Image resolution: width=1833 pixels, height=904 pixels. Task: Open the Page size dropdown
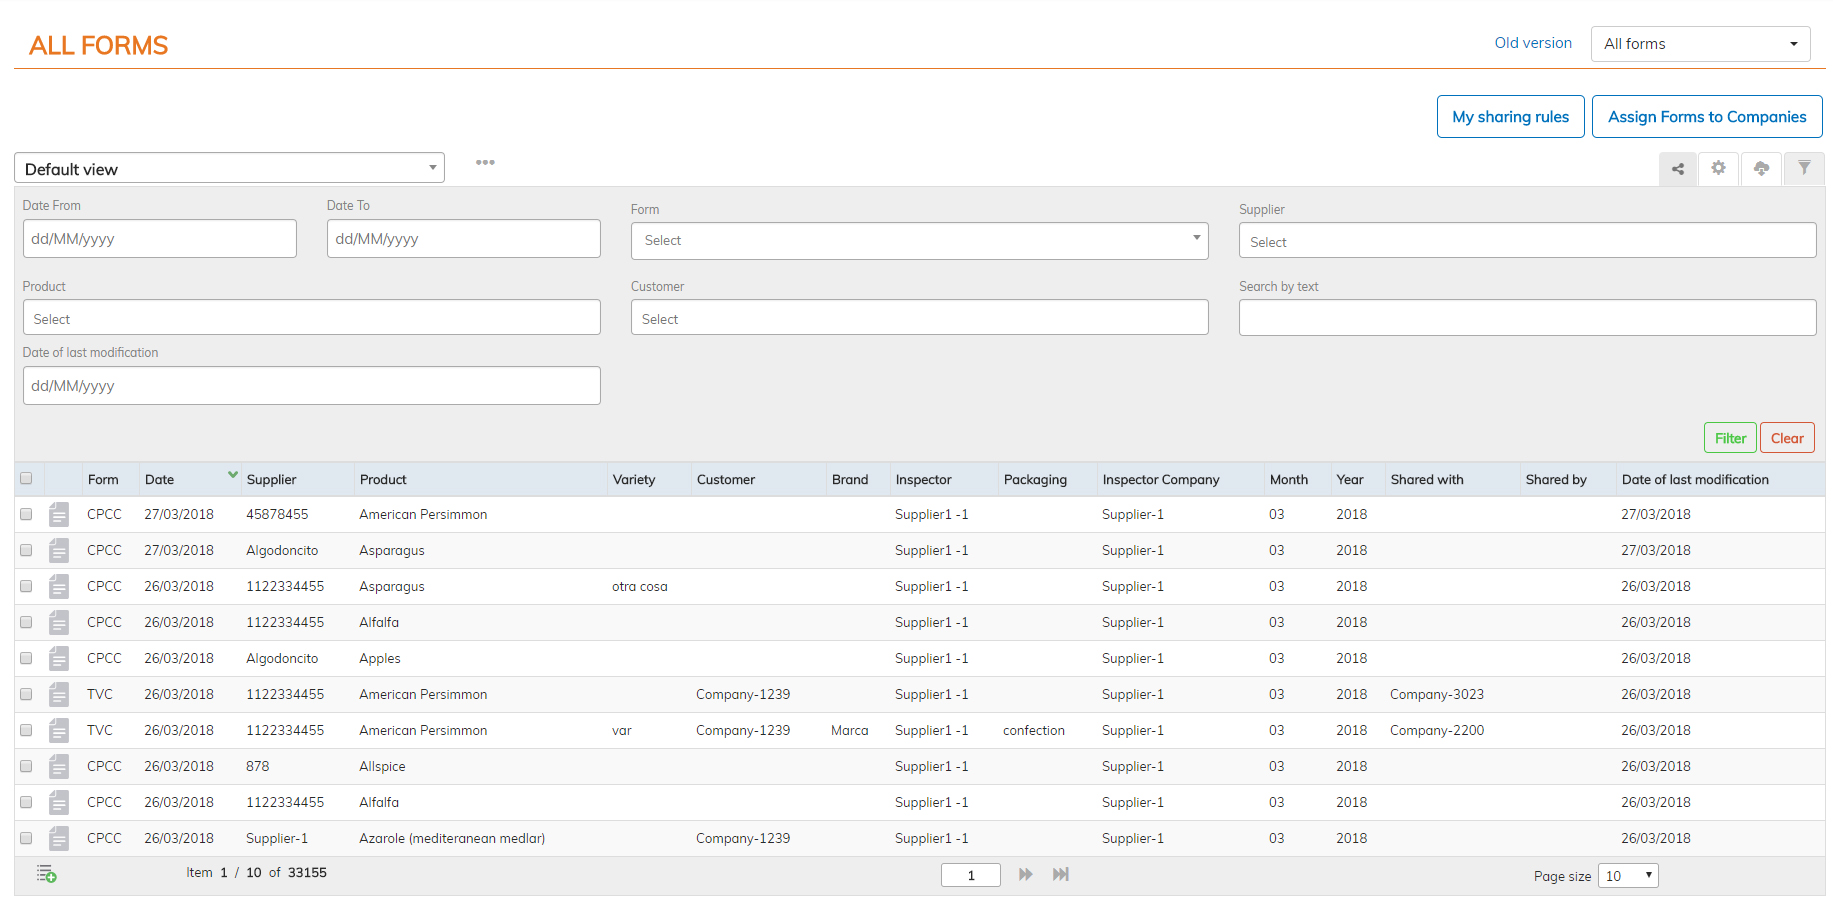click(1628, 876)
